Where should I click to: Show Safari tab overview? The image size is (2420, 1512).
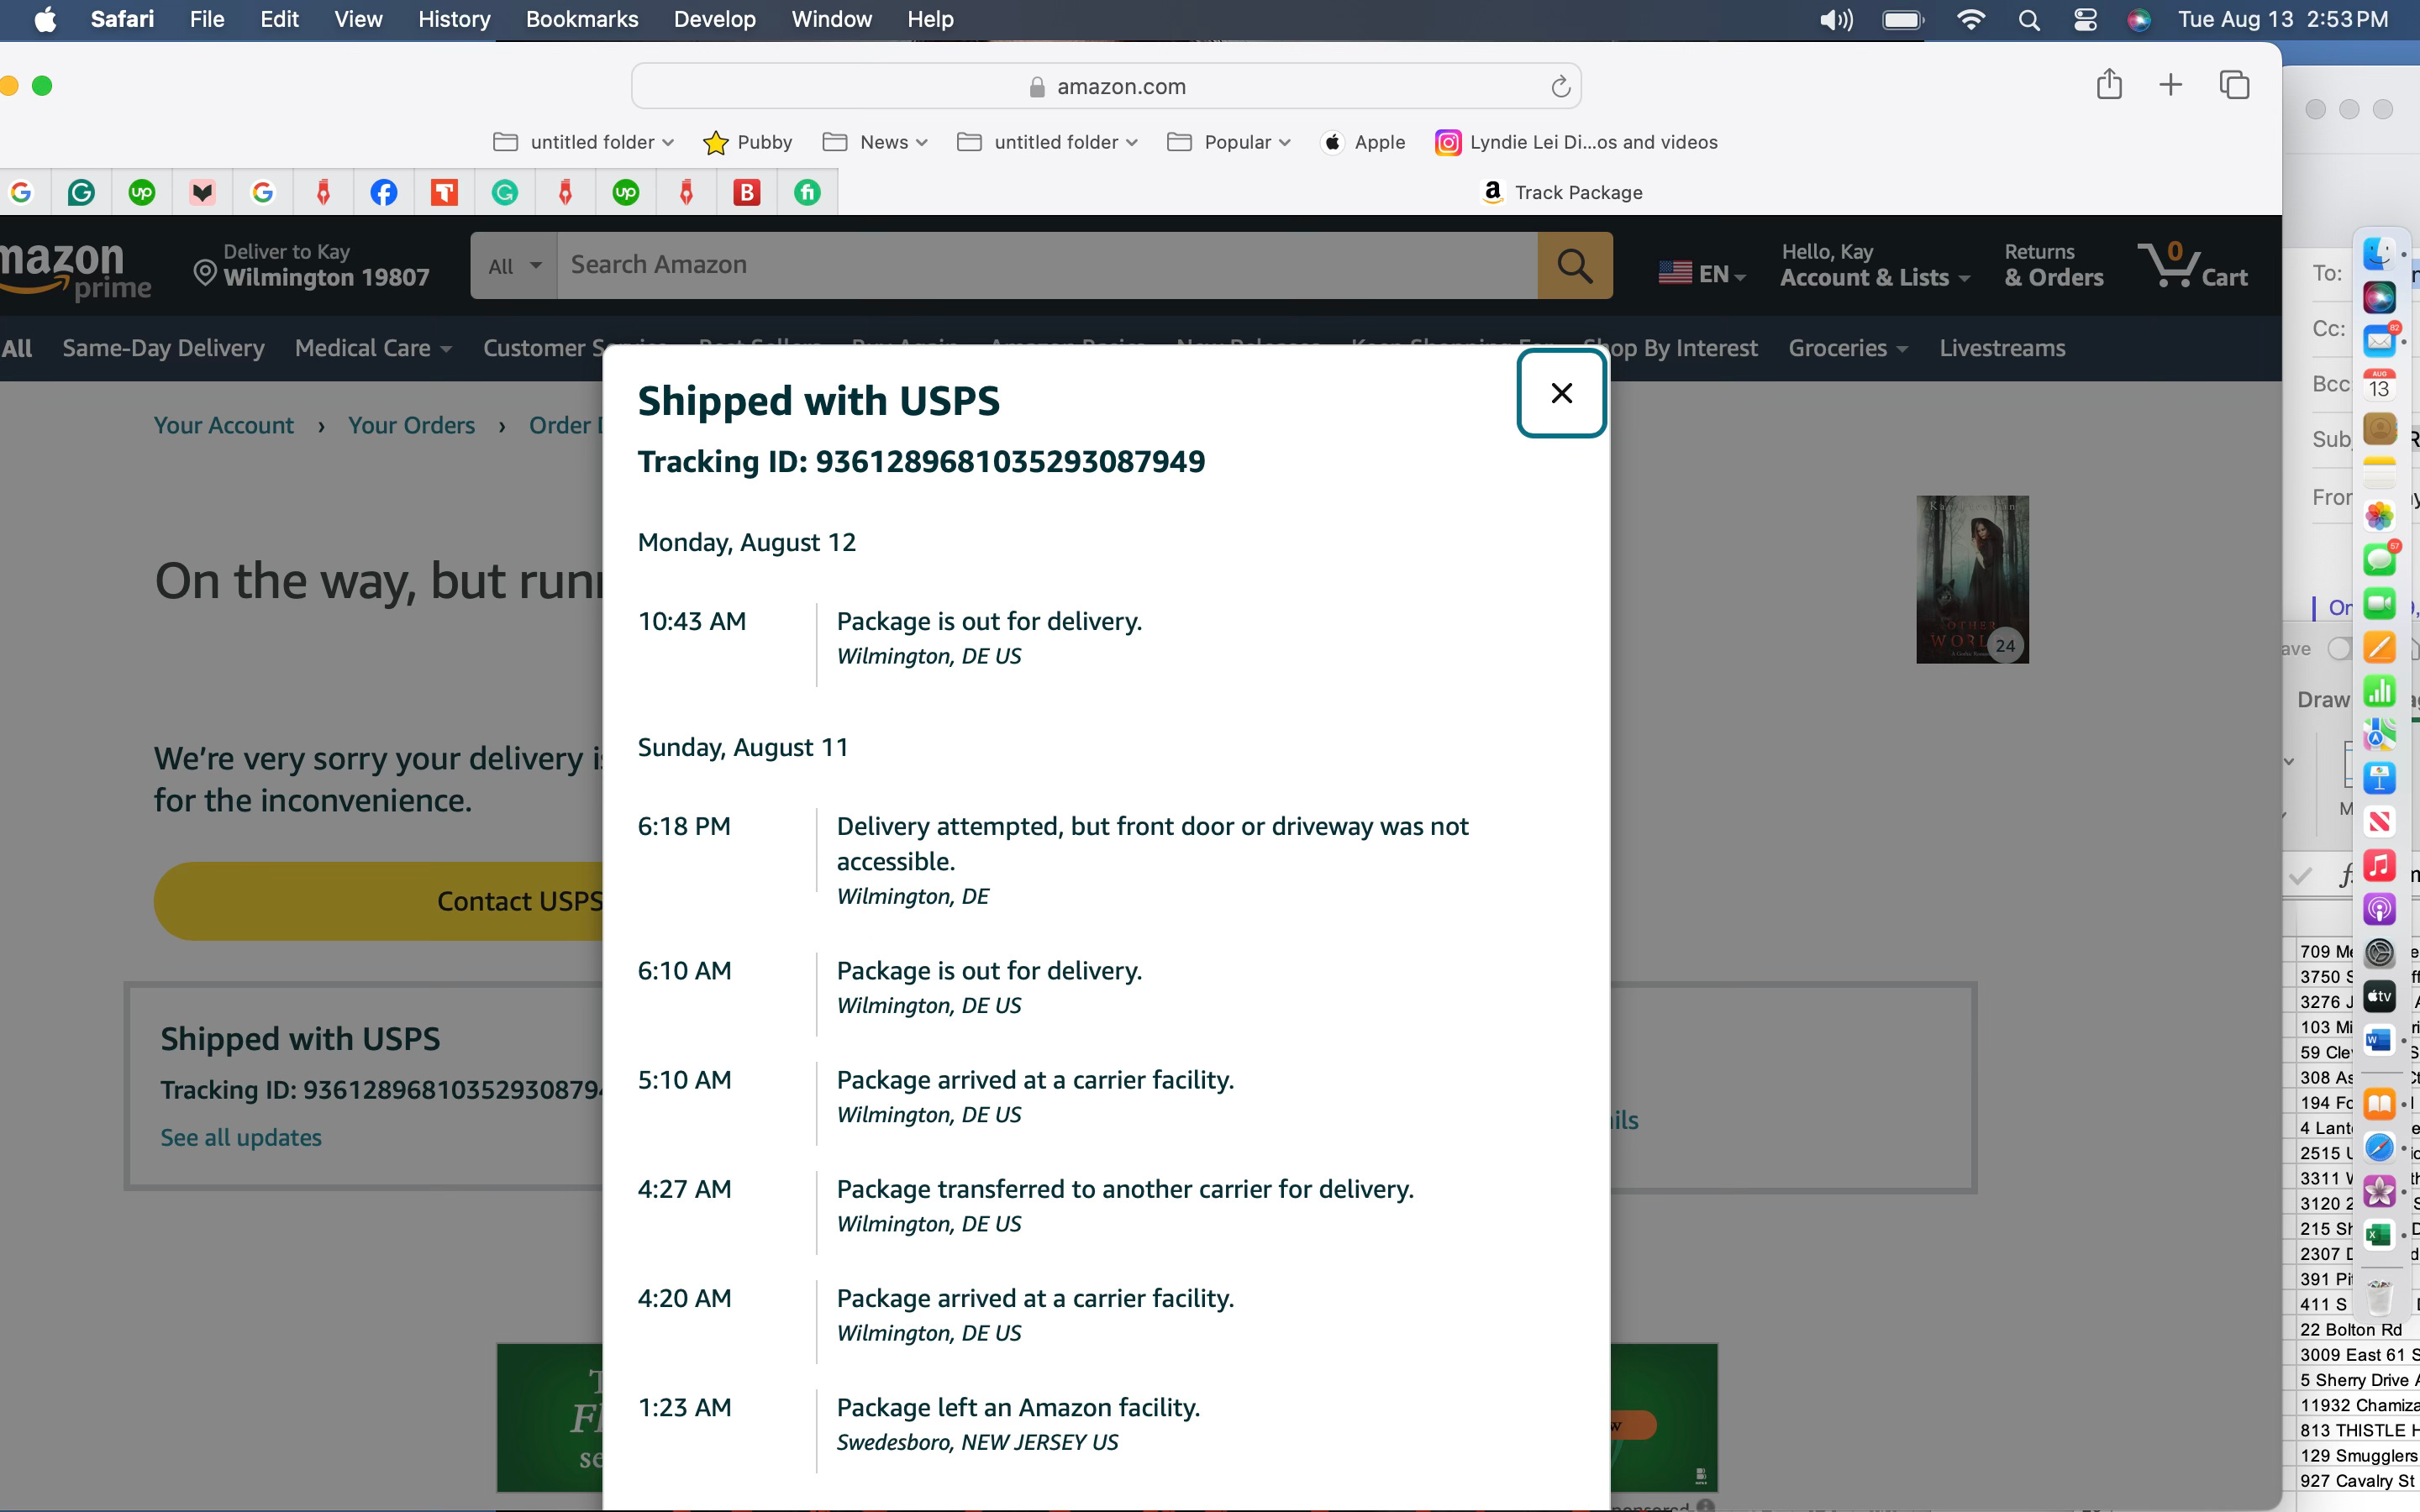[x=2234, y=85]
